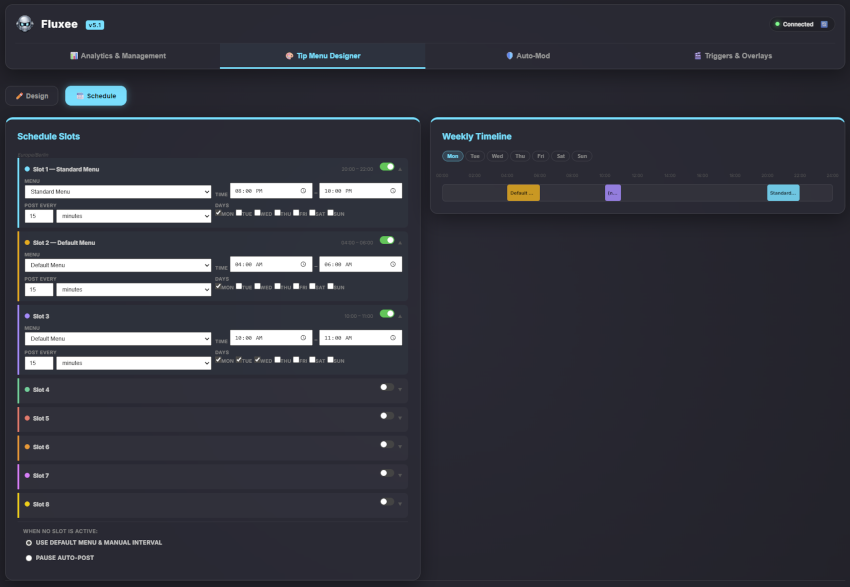Click the orange color dot beside Slot 2
The image size is (850, 587).
tap(25, 242)
